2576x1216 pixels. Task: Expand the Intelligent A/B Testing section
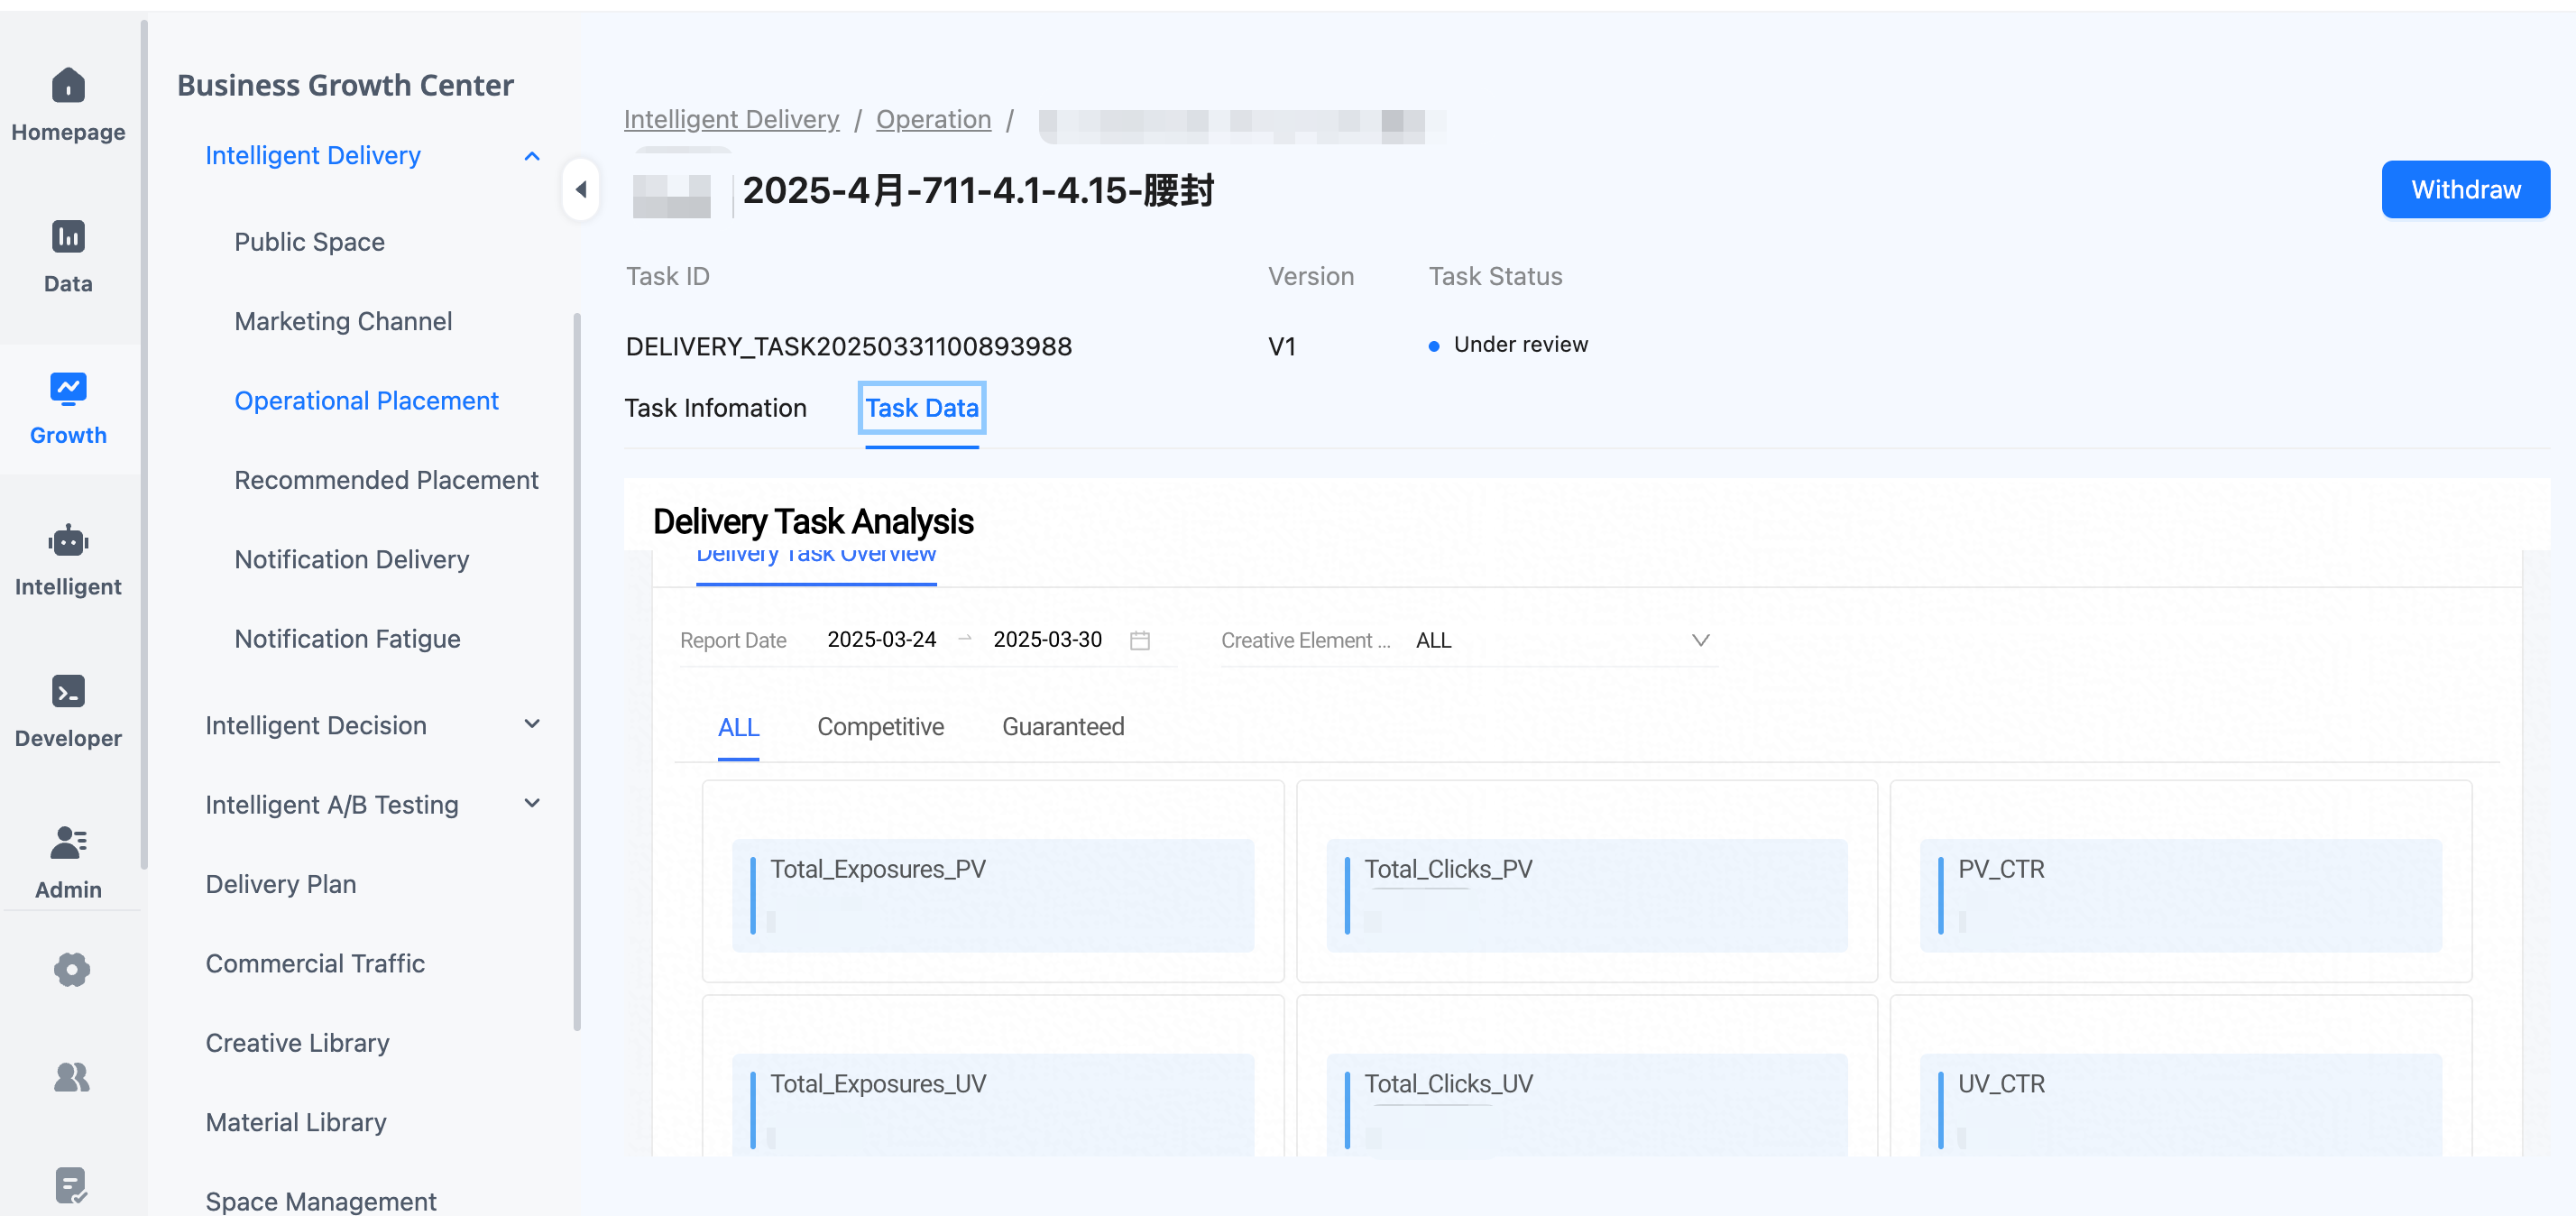(532, 804)
